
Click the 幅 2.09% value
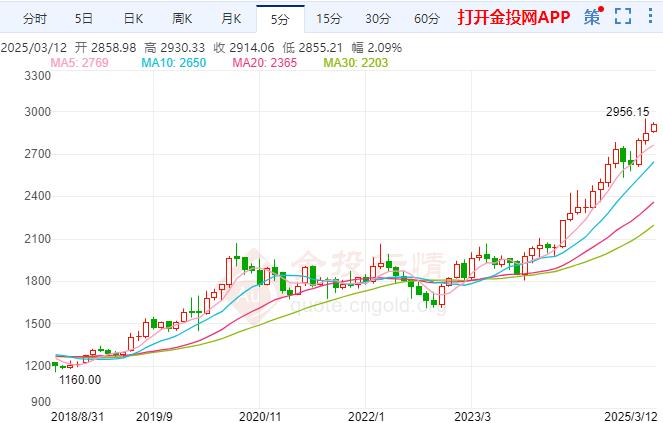(x=377, y=47)
